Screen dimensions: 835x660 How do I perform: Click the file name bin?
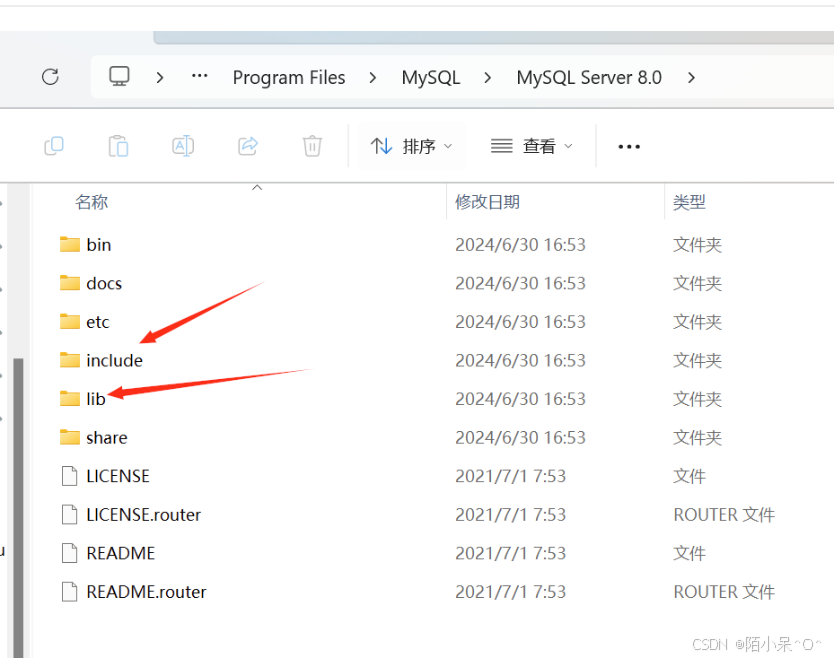pos(99,245)
